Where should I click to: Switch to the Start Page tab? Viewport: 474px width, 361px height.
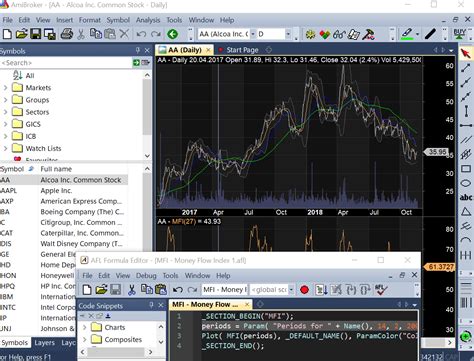tap(242, 50)
